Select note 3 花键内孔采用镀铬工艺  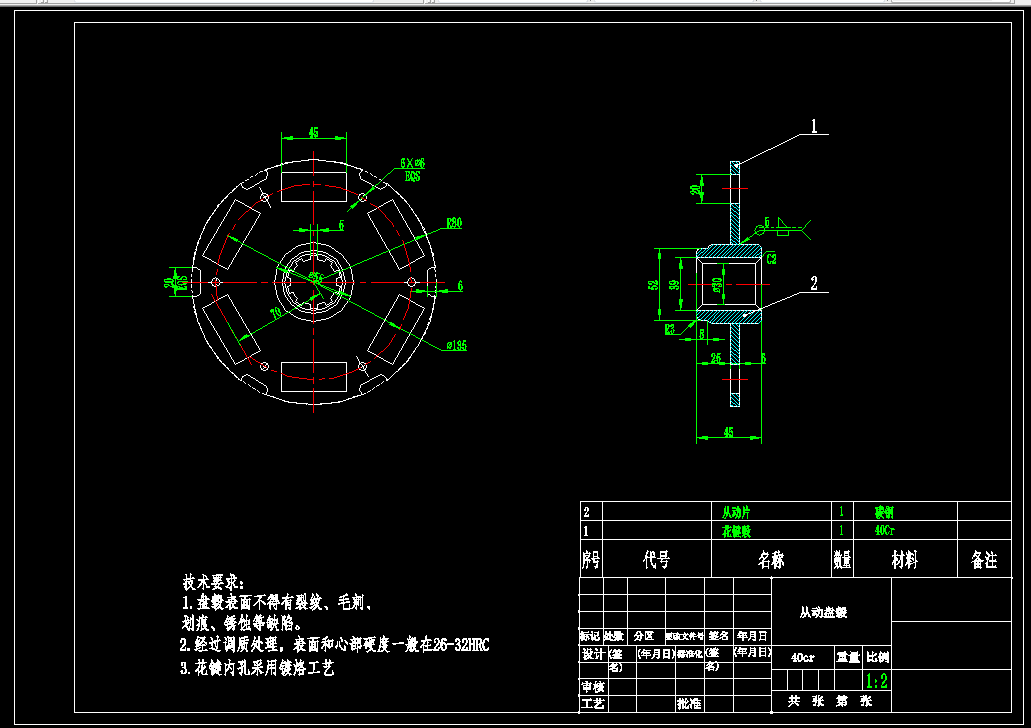click(257, 668)
